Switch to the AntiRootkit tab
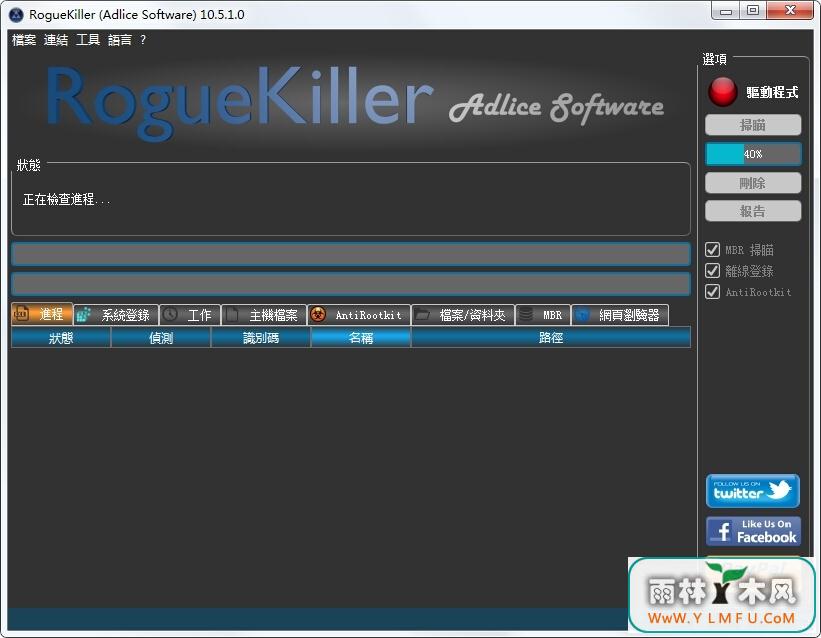 pos(359,315)
